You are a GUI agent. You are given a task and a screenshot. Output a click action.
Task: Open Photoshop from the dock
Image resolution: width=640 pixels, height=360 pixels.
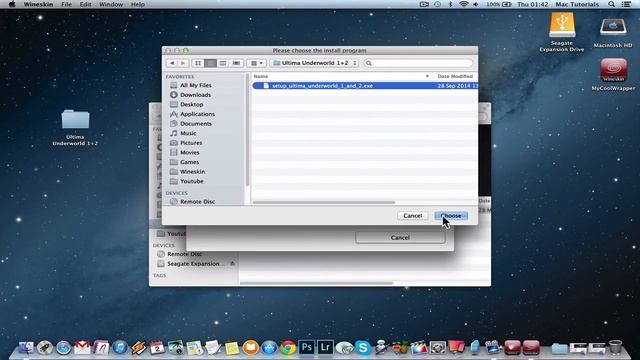307,348
